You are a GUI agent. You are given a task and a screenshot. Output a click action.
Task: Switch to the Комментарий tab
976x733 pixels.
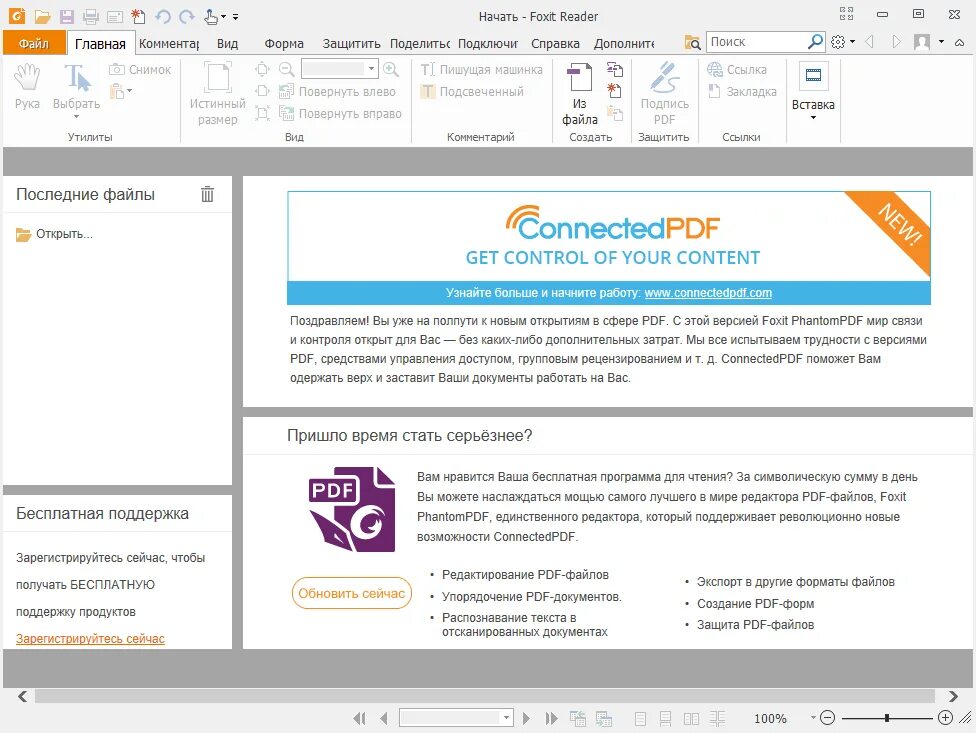[x=169, y=43]
